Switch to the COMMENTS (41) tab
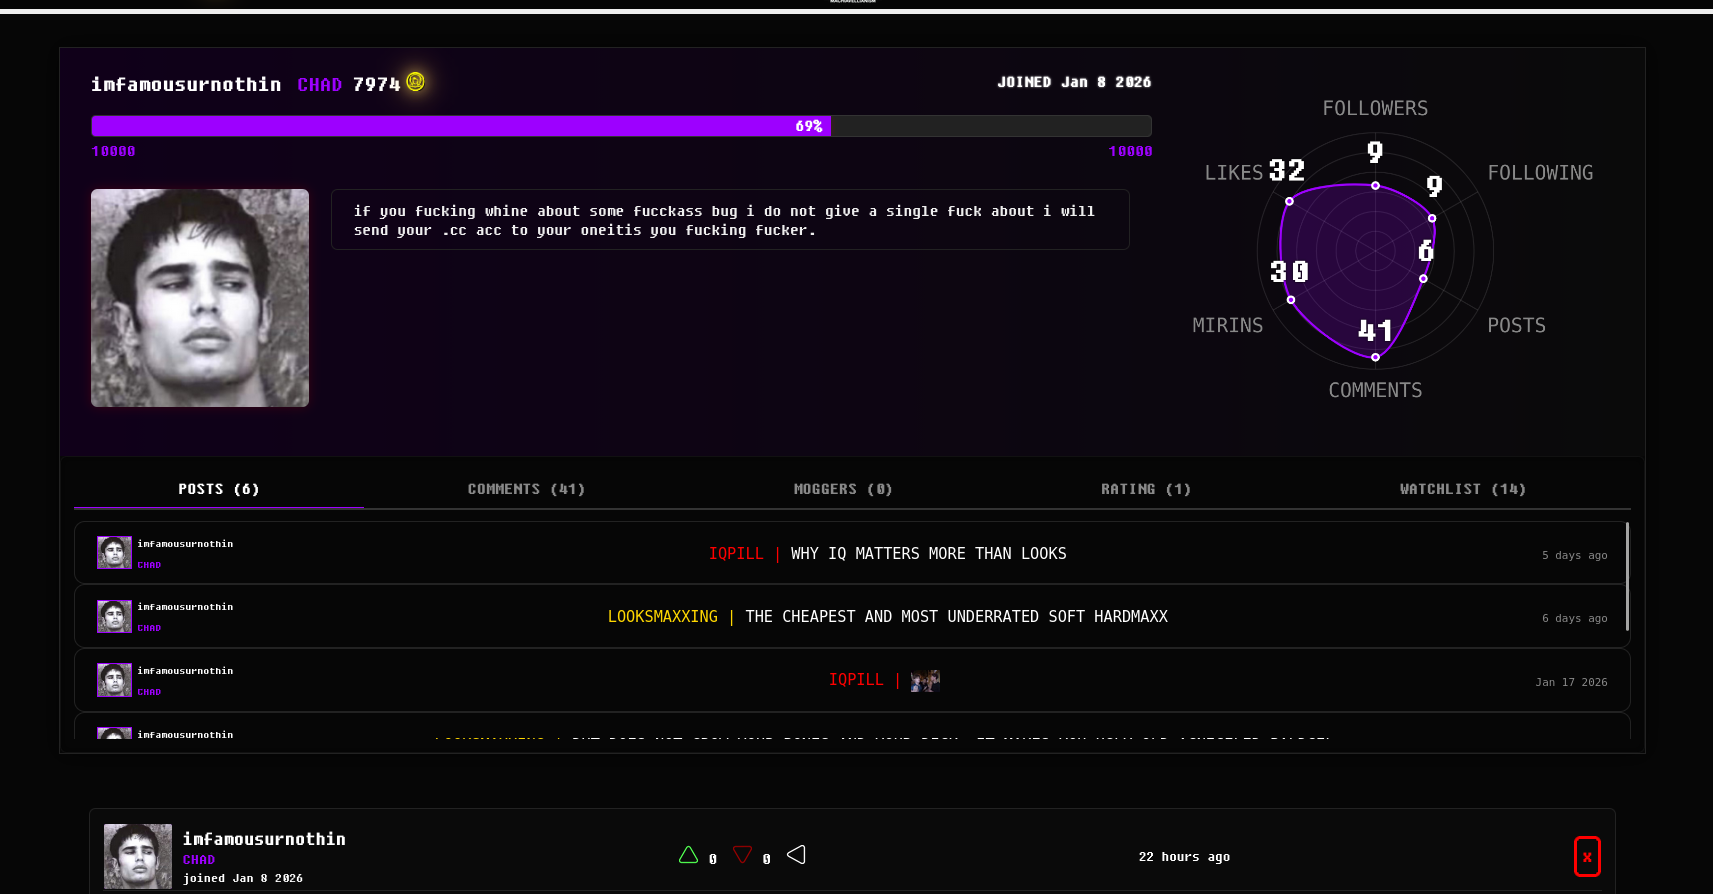Screen dimensions: 1713x894 (x=526, y=489)
